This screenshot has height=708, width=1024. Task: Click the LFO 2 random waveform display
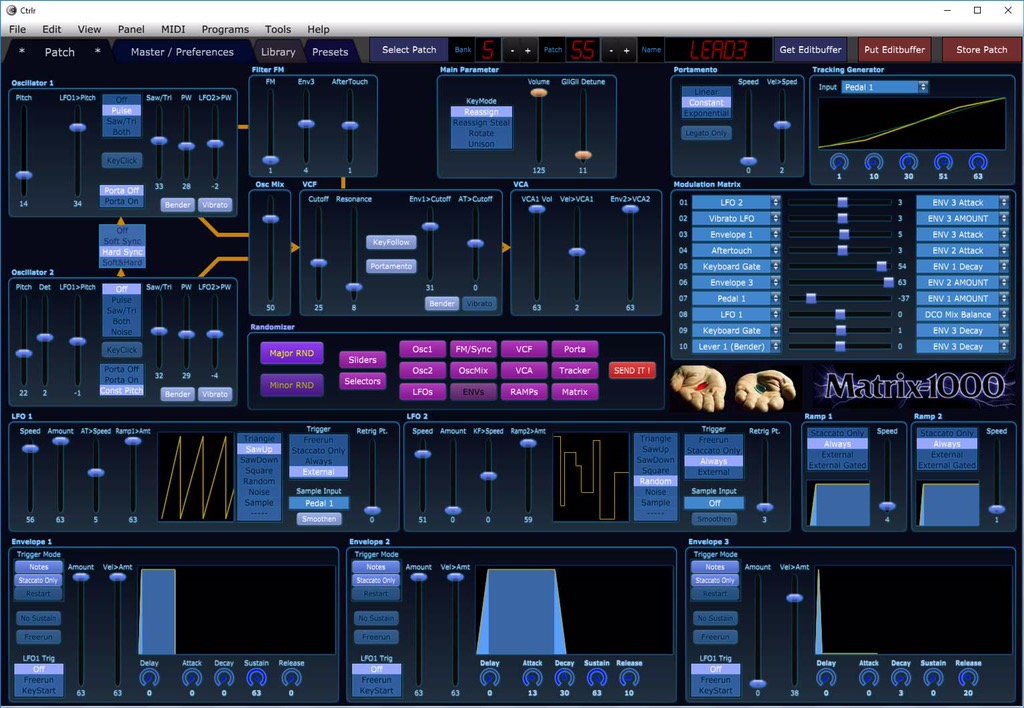point(590,477)
